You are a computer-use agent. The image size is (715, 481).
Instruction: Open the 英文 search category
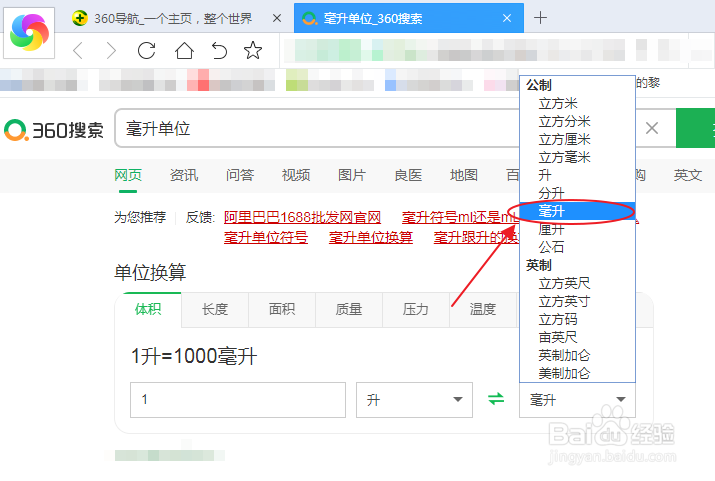(x=688, y=175)
